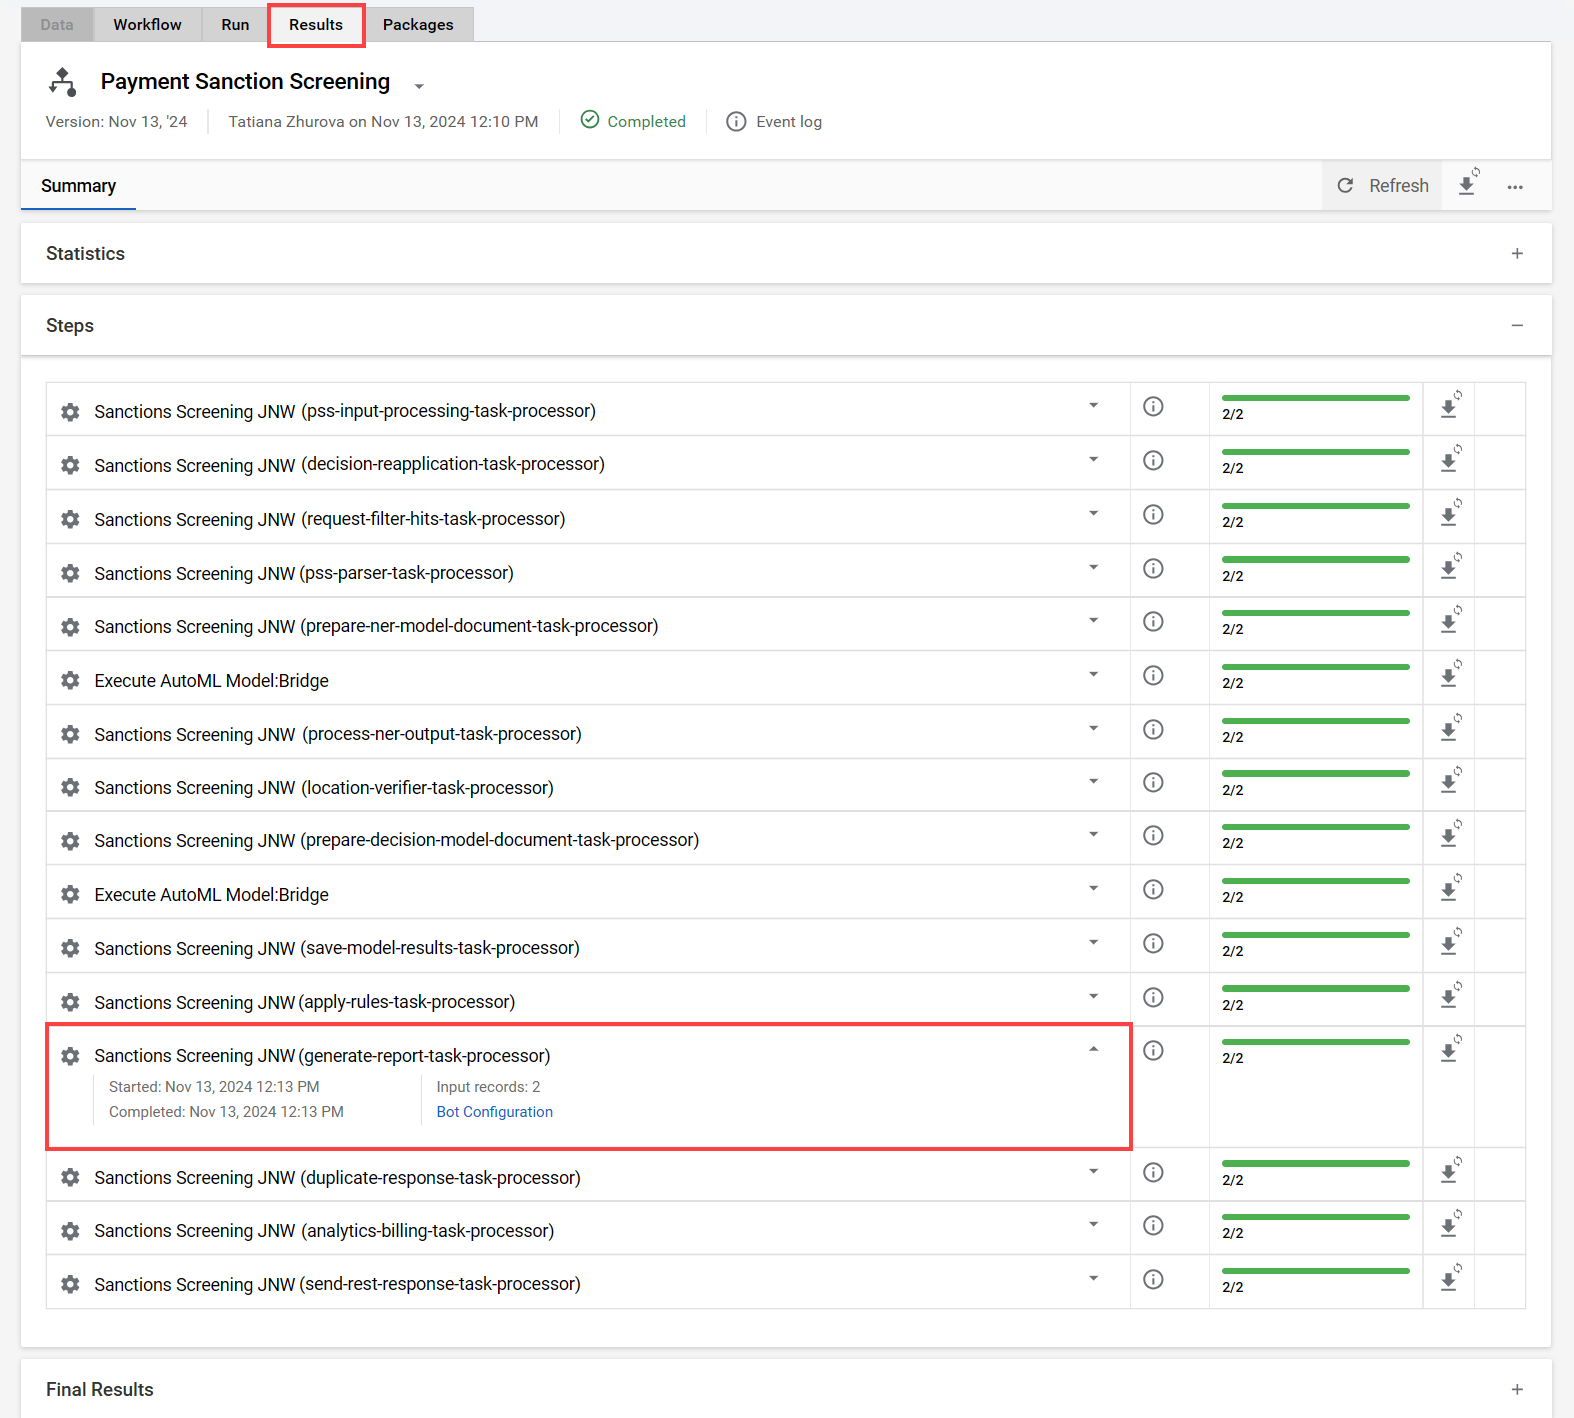Info icon for process-ner-output-task-processor step

tap(1153, 729)
